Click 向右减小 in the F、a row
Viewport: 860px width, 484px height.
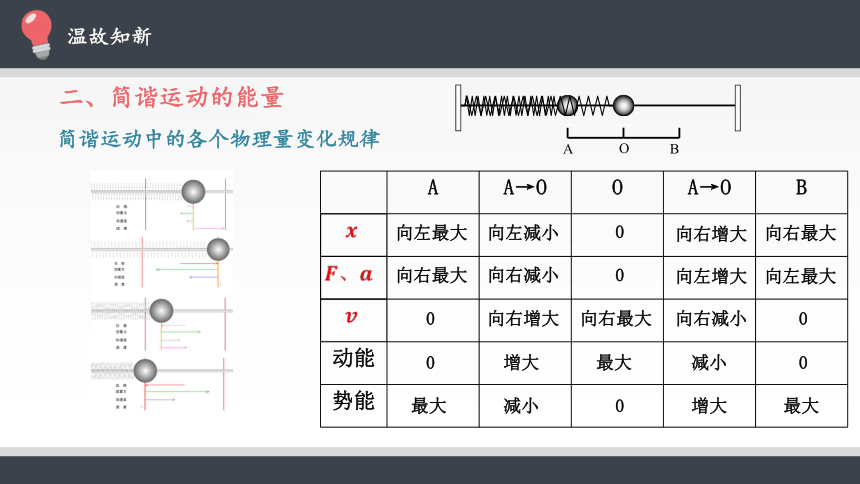pyautogui.click(x=523, y=275)
